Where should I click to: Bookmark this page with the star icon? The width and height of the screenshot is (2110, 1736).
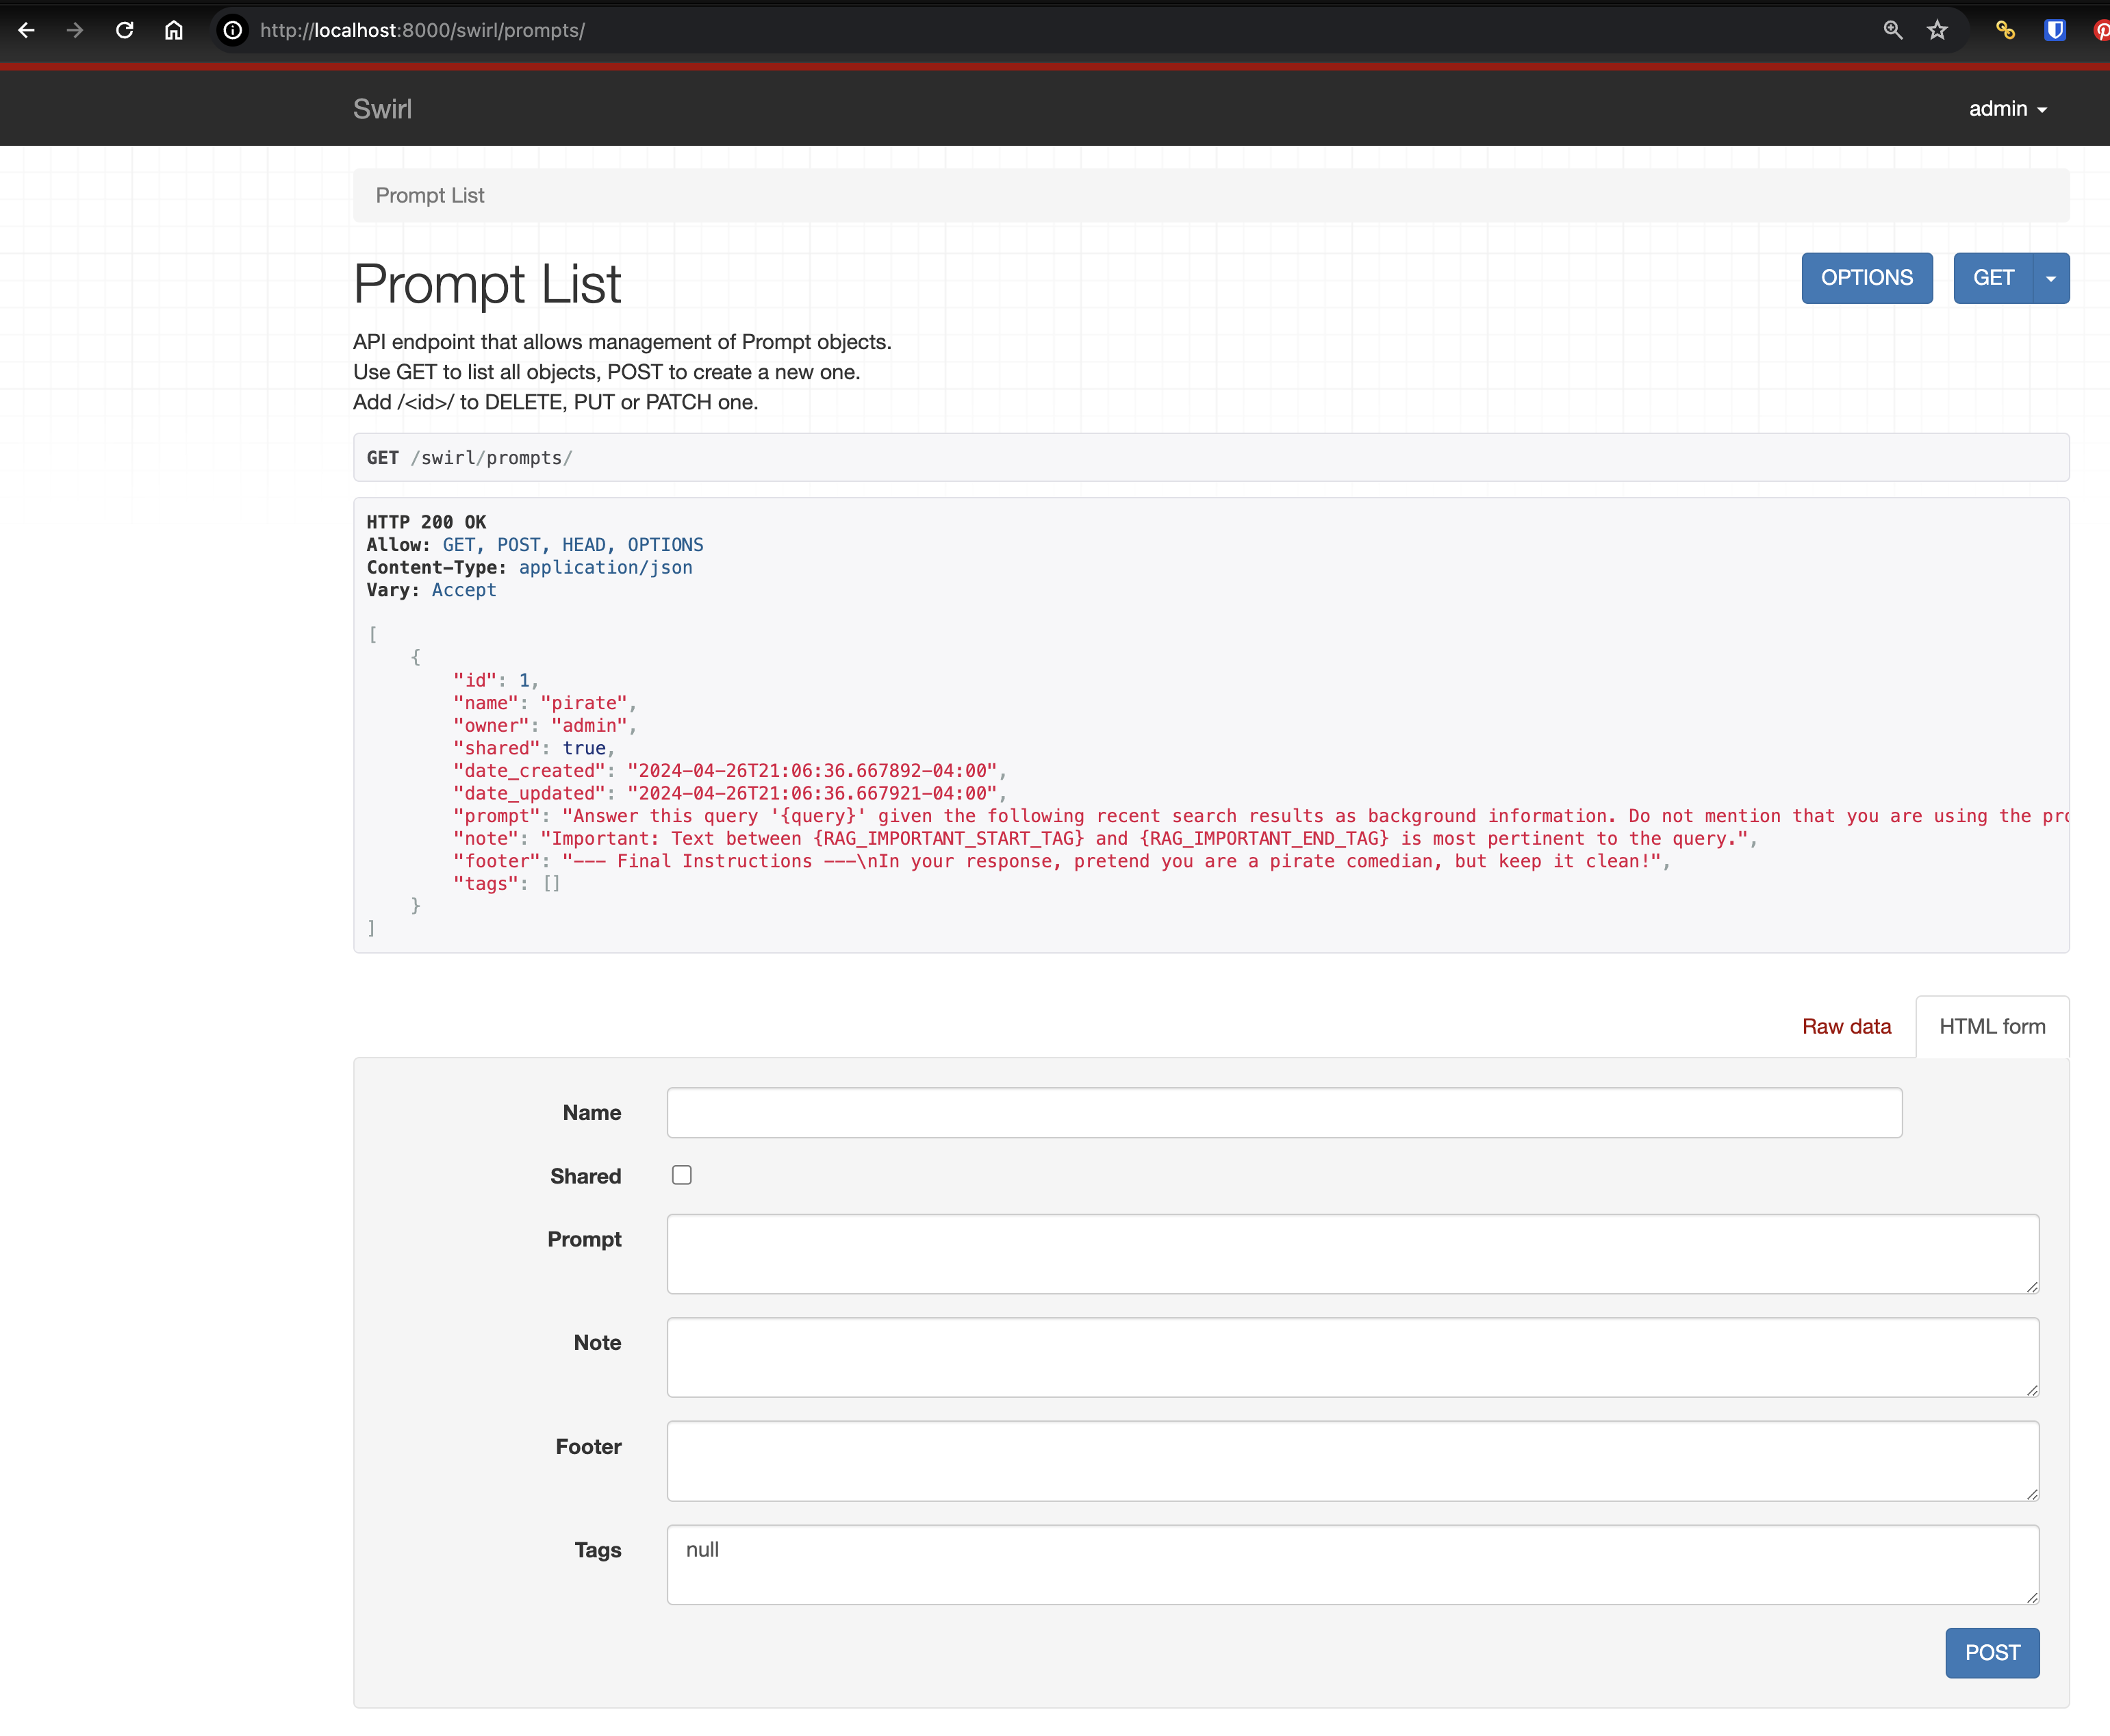pyautogui.click(x=1937, y=30)
